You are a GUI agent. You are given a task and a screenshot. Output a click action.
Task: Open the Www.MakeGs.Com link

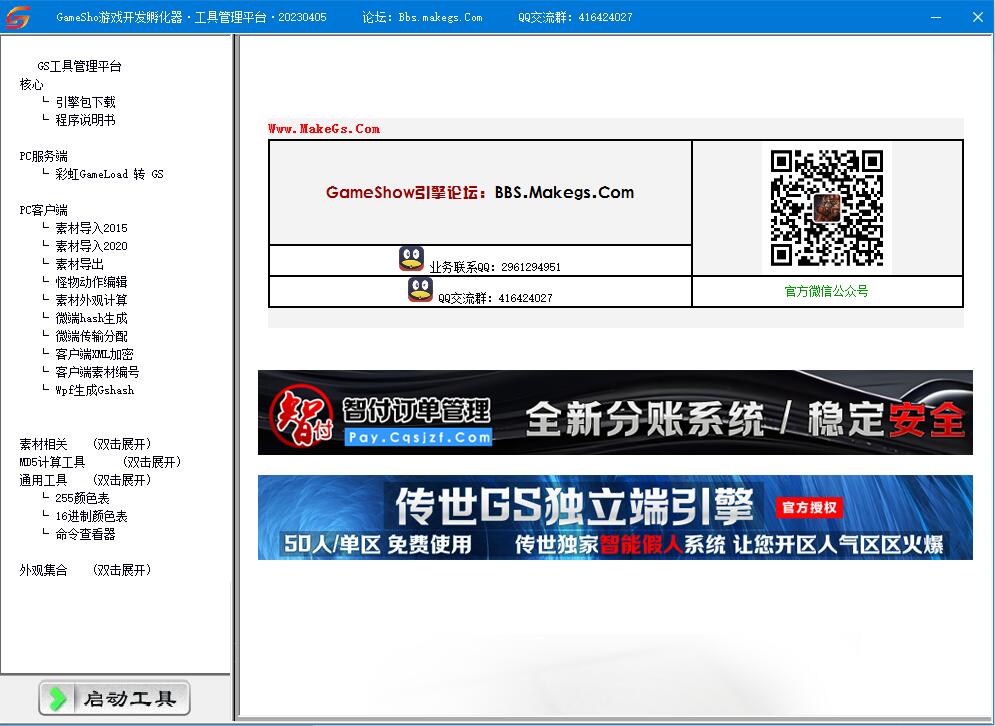point(324,129)
